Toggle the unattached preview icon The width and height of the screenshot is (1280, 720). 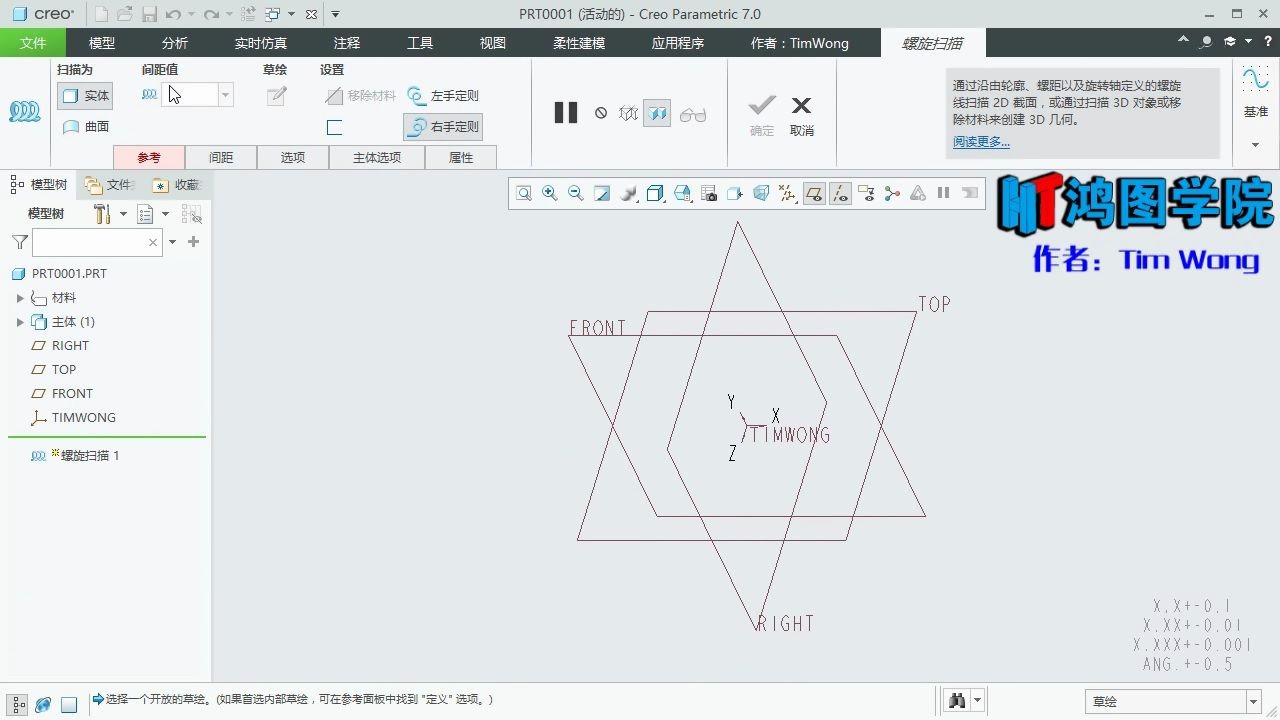[x=628, y=113]
